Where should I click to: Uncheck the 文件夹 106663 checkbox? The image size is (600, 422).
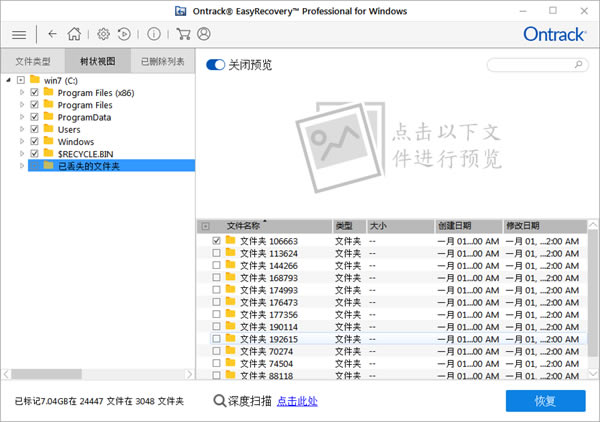pyautogui.click(x=217, y=241)
